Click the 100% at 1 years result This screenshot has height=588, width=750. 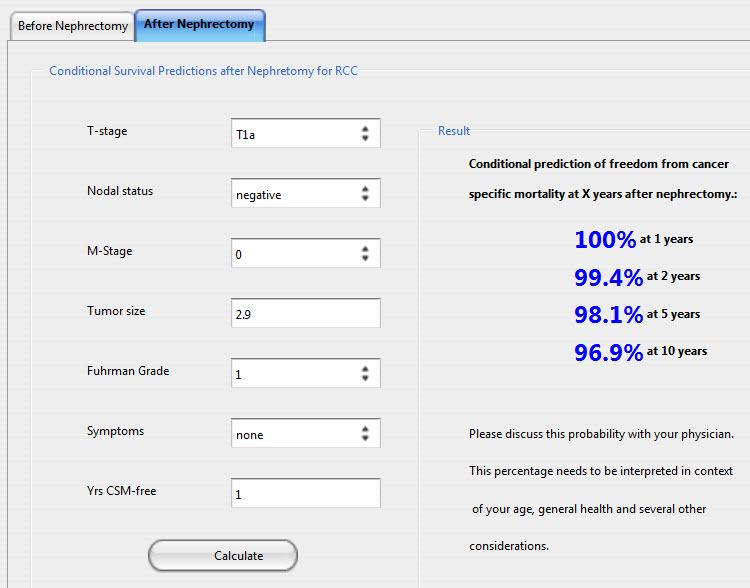coord(634,239)
